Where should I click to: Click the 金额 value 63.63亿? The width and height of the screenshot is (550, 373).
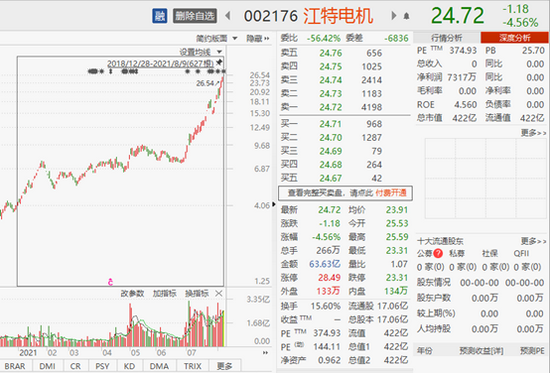[324, 264]
